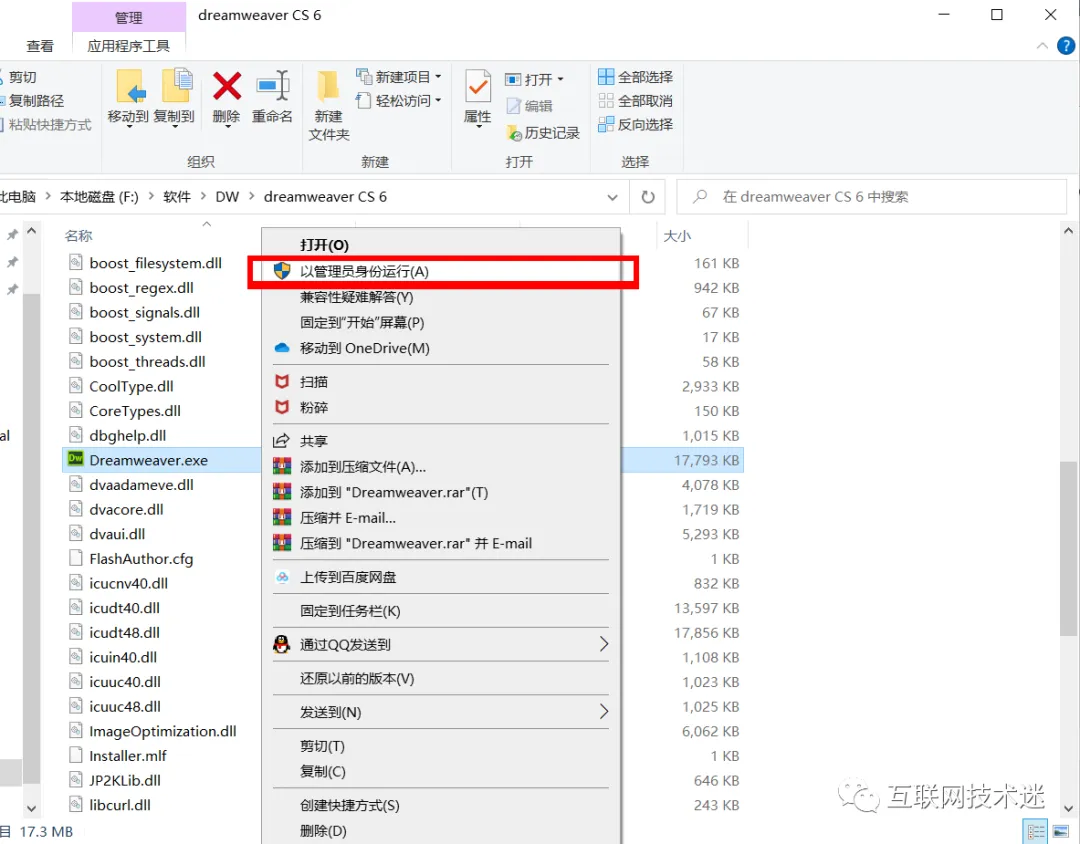Click the Dreamweaver.exe DW file icon
1080x844 pixels.
coord(75,459)
